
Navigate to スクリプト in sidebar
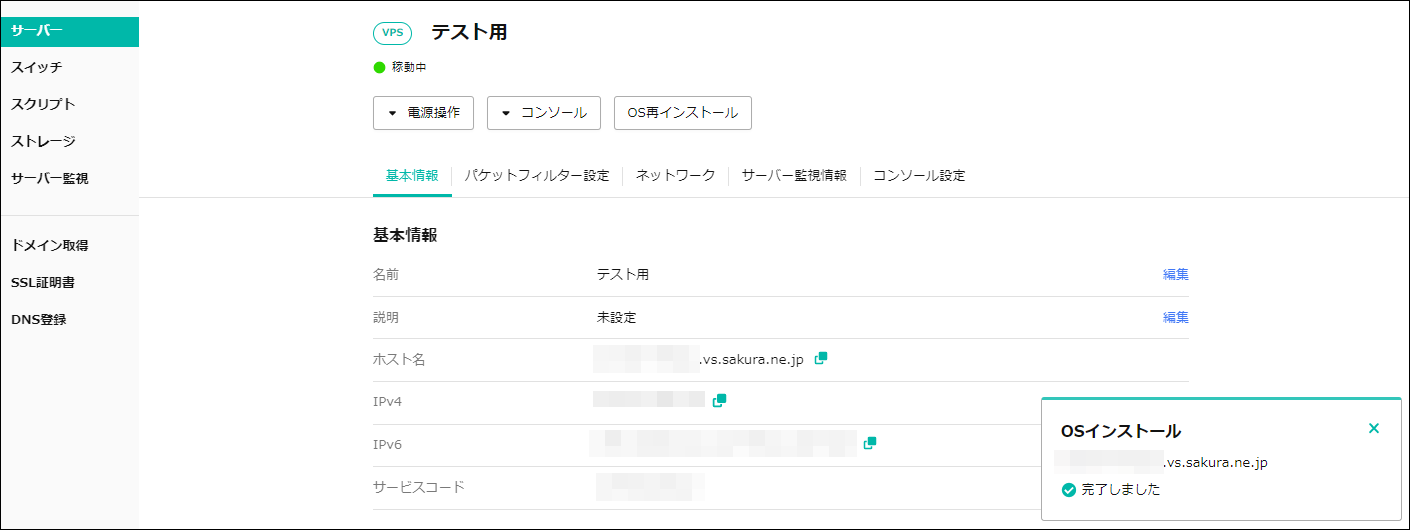coord(43,104)
